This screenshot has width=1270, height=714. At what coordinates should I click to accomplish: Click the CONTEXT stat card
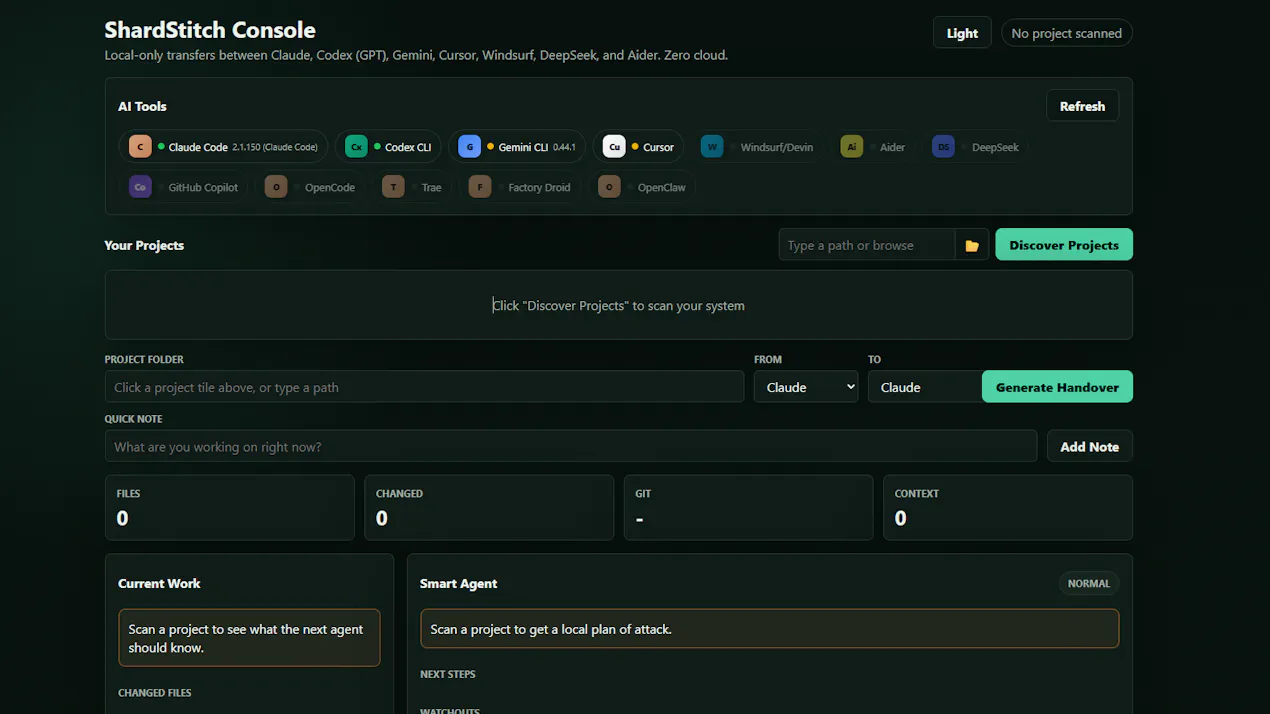point(1008,508)
